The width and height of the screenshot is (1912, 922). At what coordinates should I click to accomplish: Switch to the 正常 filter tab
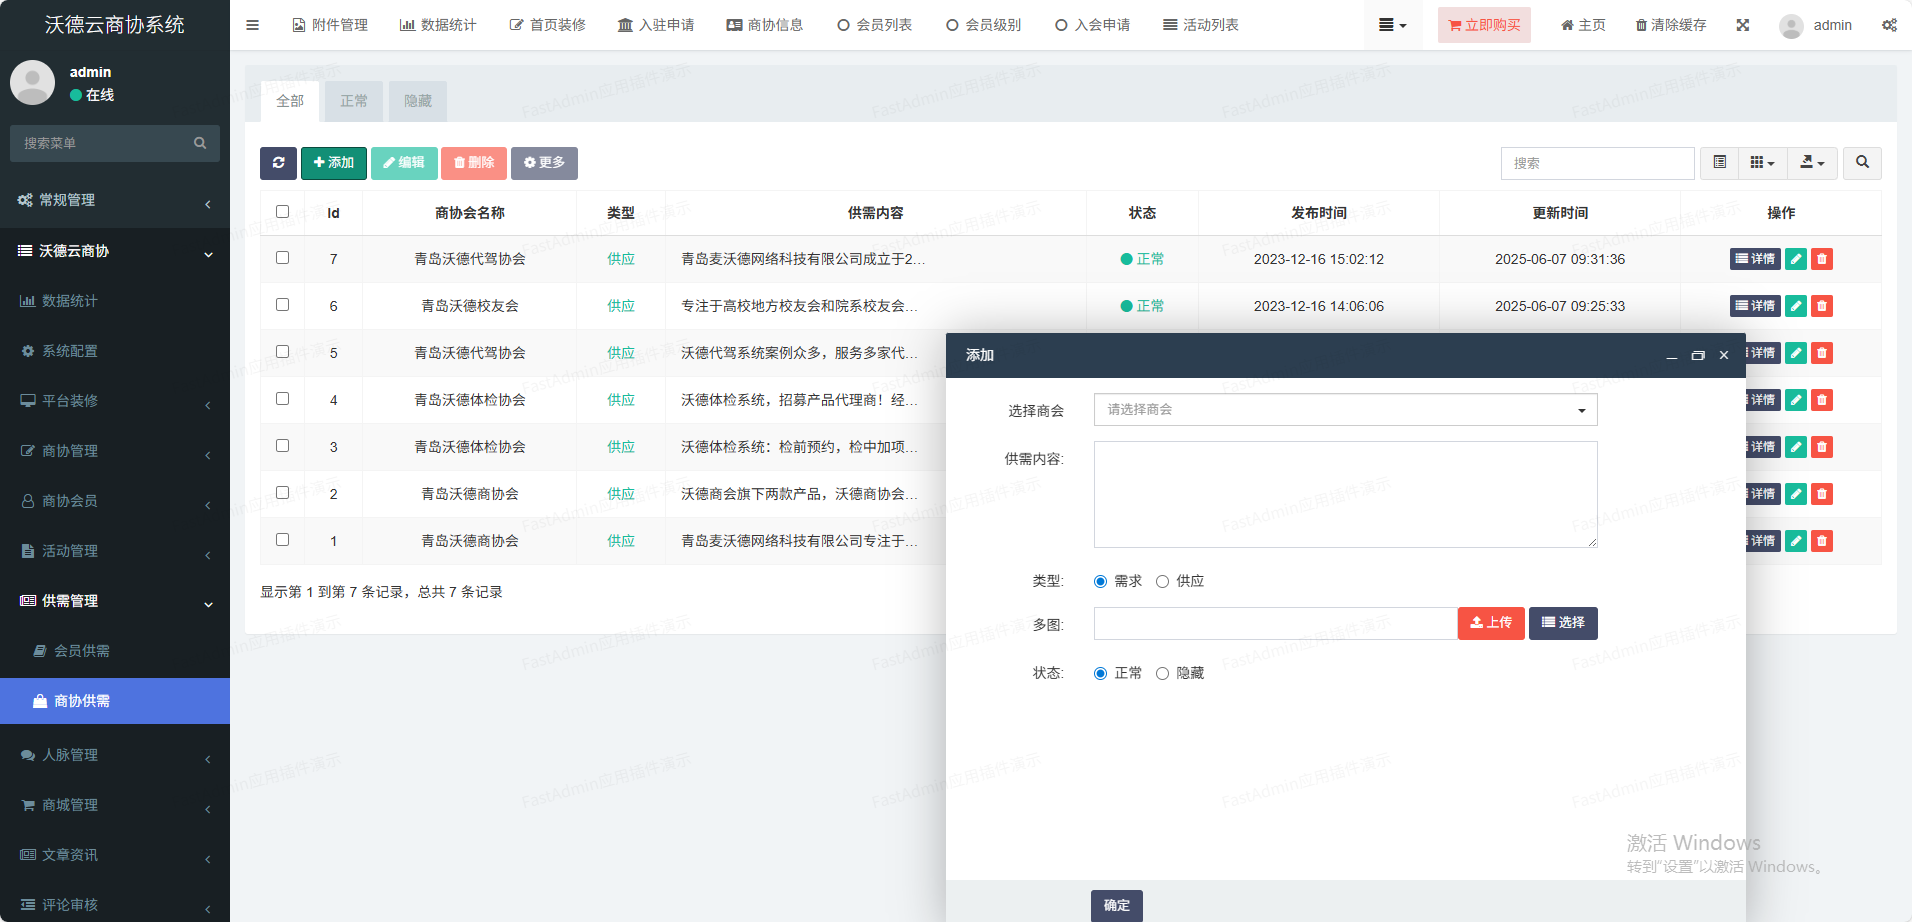pos(354,101)
